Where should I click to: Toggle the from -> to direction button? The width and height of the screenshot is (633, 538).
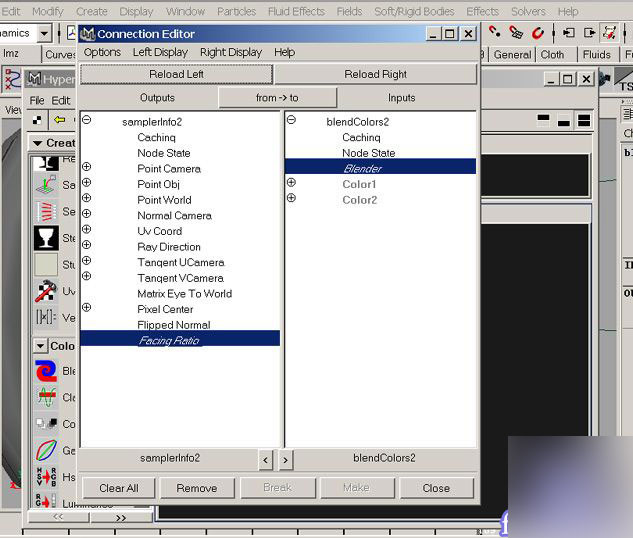coord(277,98)
